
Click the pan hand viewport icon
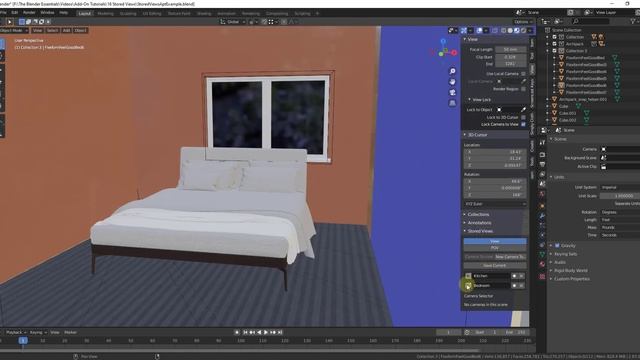pyautogui.click(x=452, y=82)
